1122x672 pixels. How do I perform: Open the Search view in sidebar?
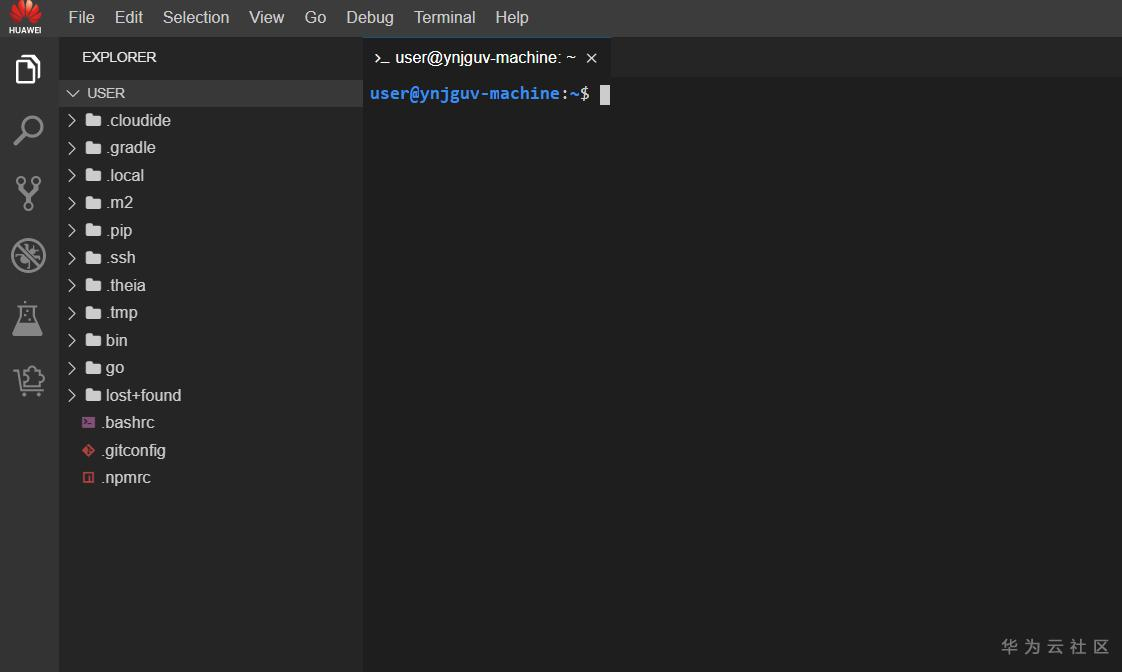pyautogui.click(x=28, y=131)
